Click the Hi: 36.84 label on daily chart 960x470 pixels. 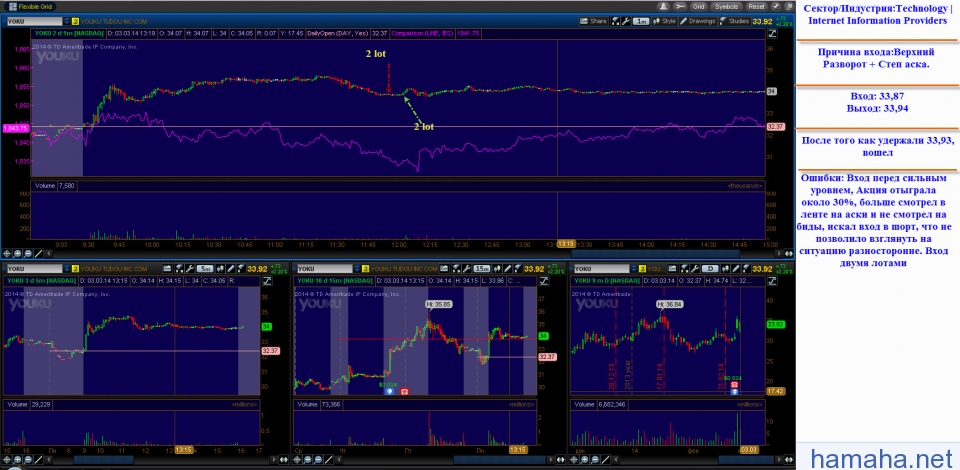[x=669, y=303]
